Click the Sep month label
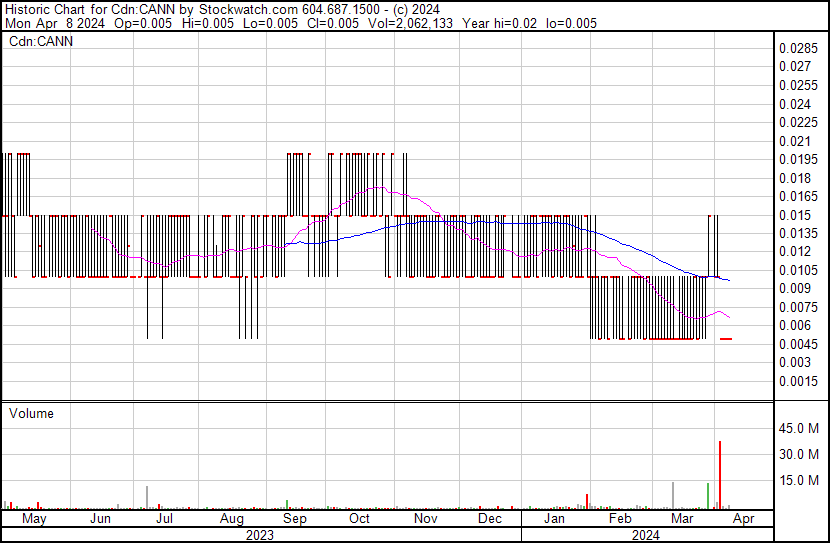Screen dimensions: 830x543 295,519
